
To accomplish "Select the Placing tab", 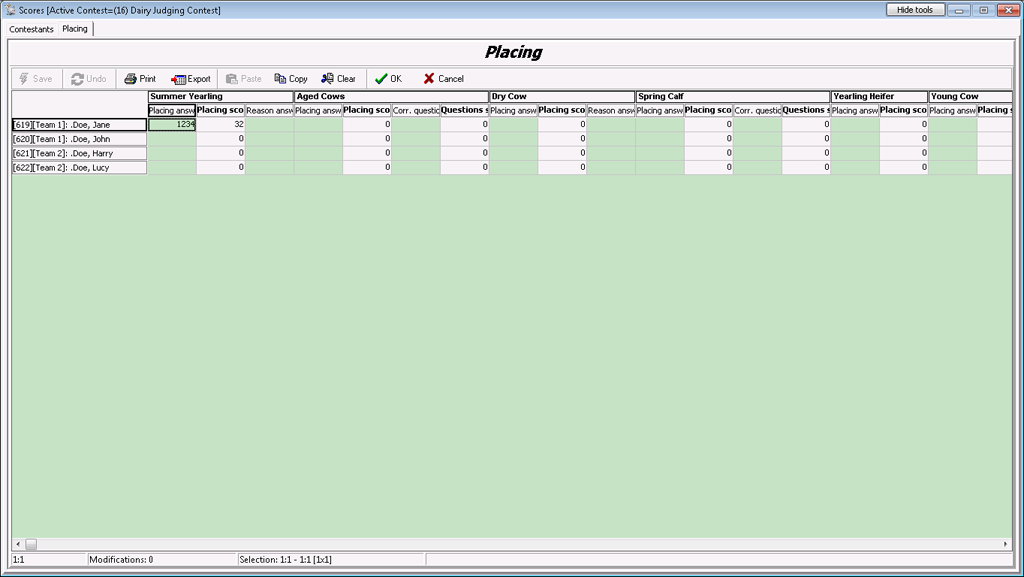I will click(x=75, y=29).
